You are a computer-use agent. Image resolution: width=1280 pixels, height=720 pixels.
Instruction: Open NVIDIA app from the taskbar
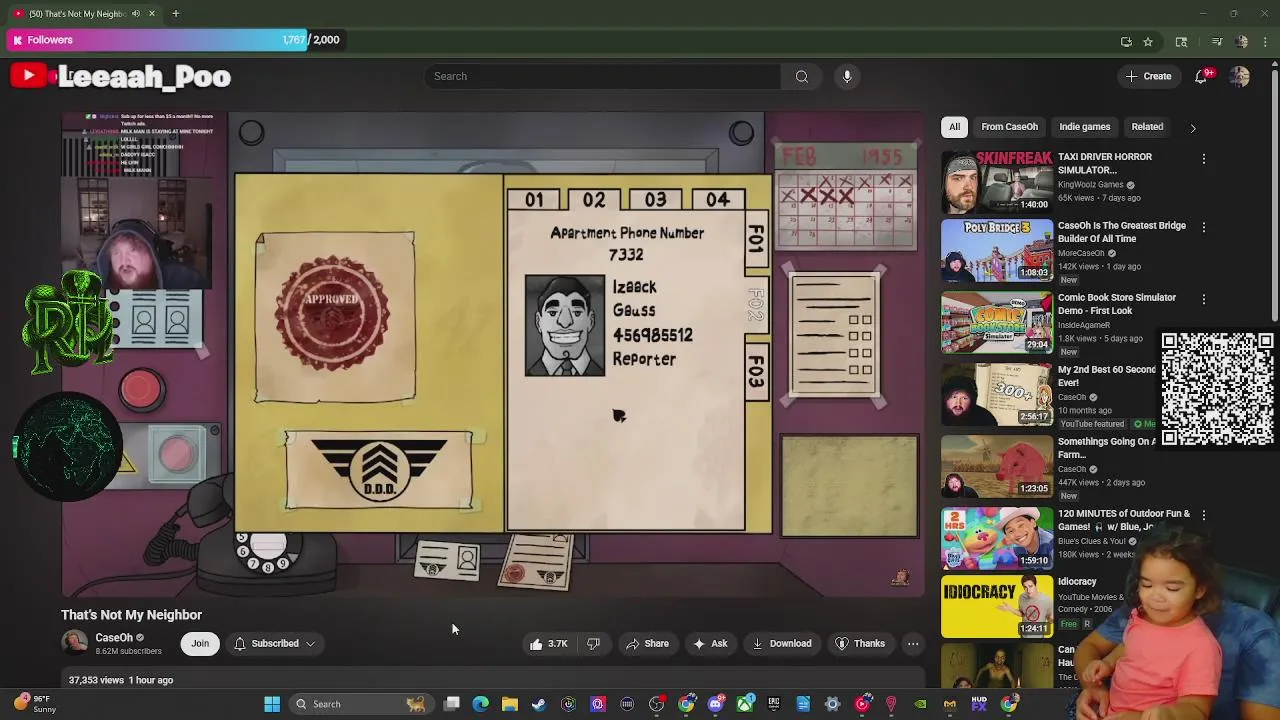pyautogui.click(x=920, y=704)
